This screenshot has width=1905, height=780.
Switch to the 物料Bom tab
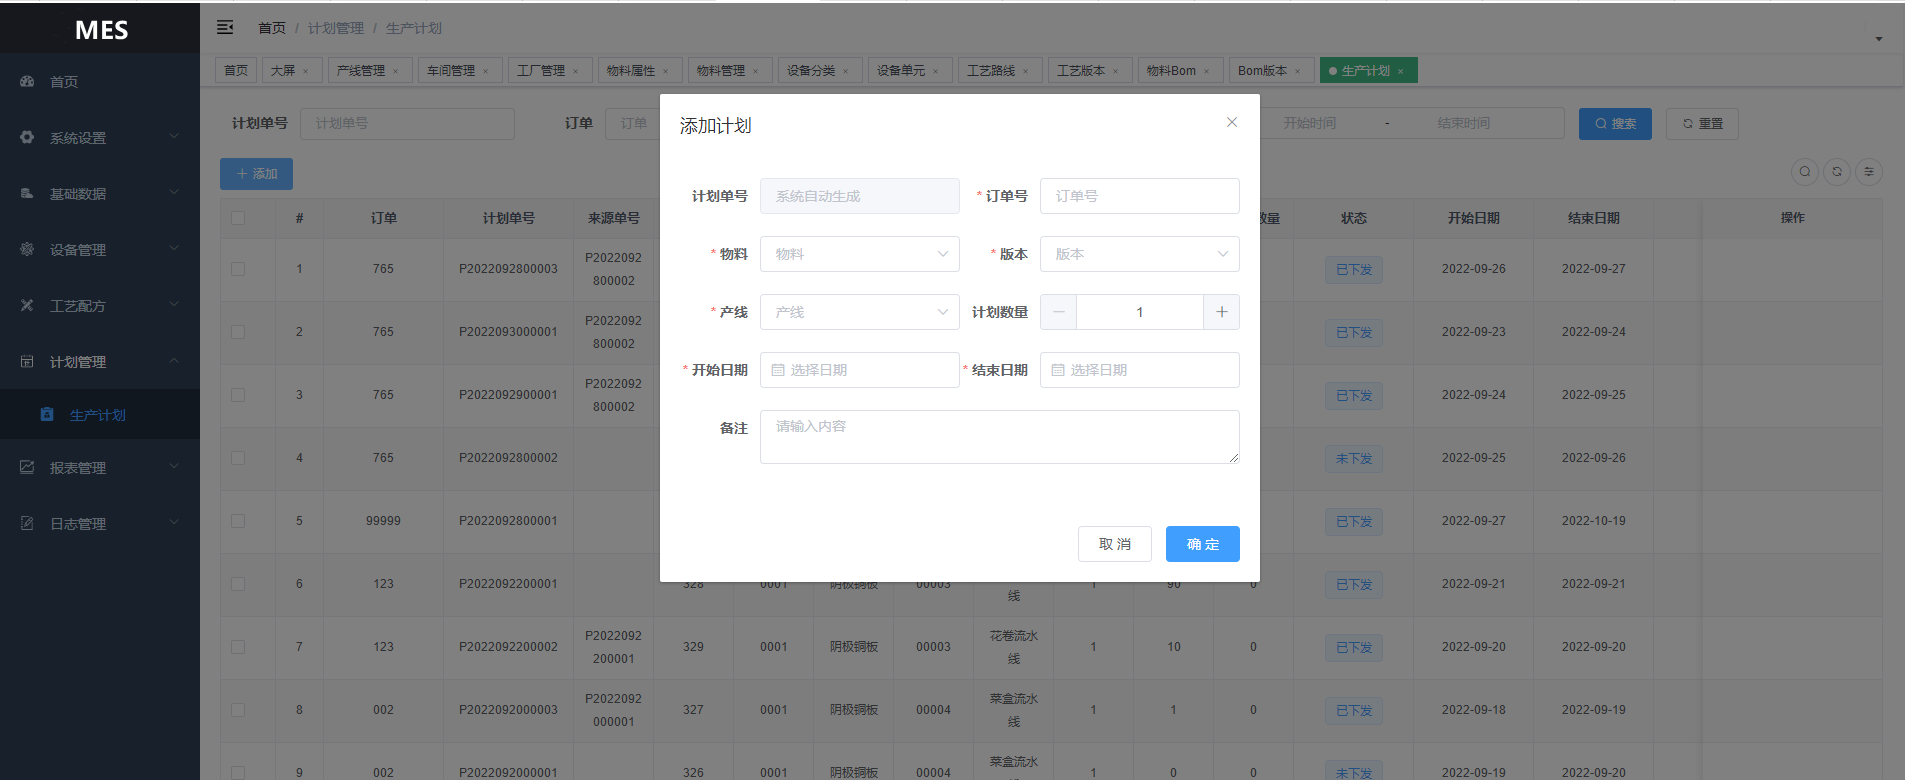1171,71
